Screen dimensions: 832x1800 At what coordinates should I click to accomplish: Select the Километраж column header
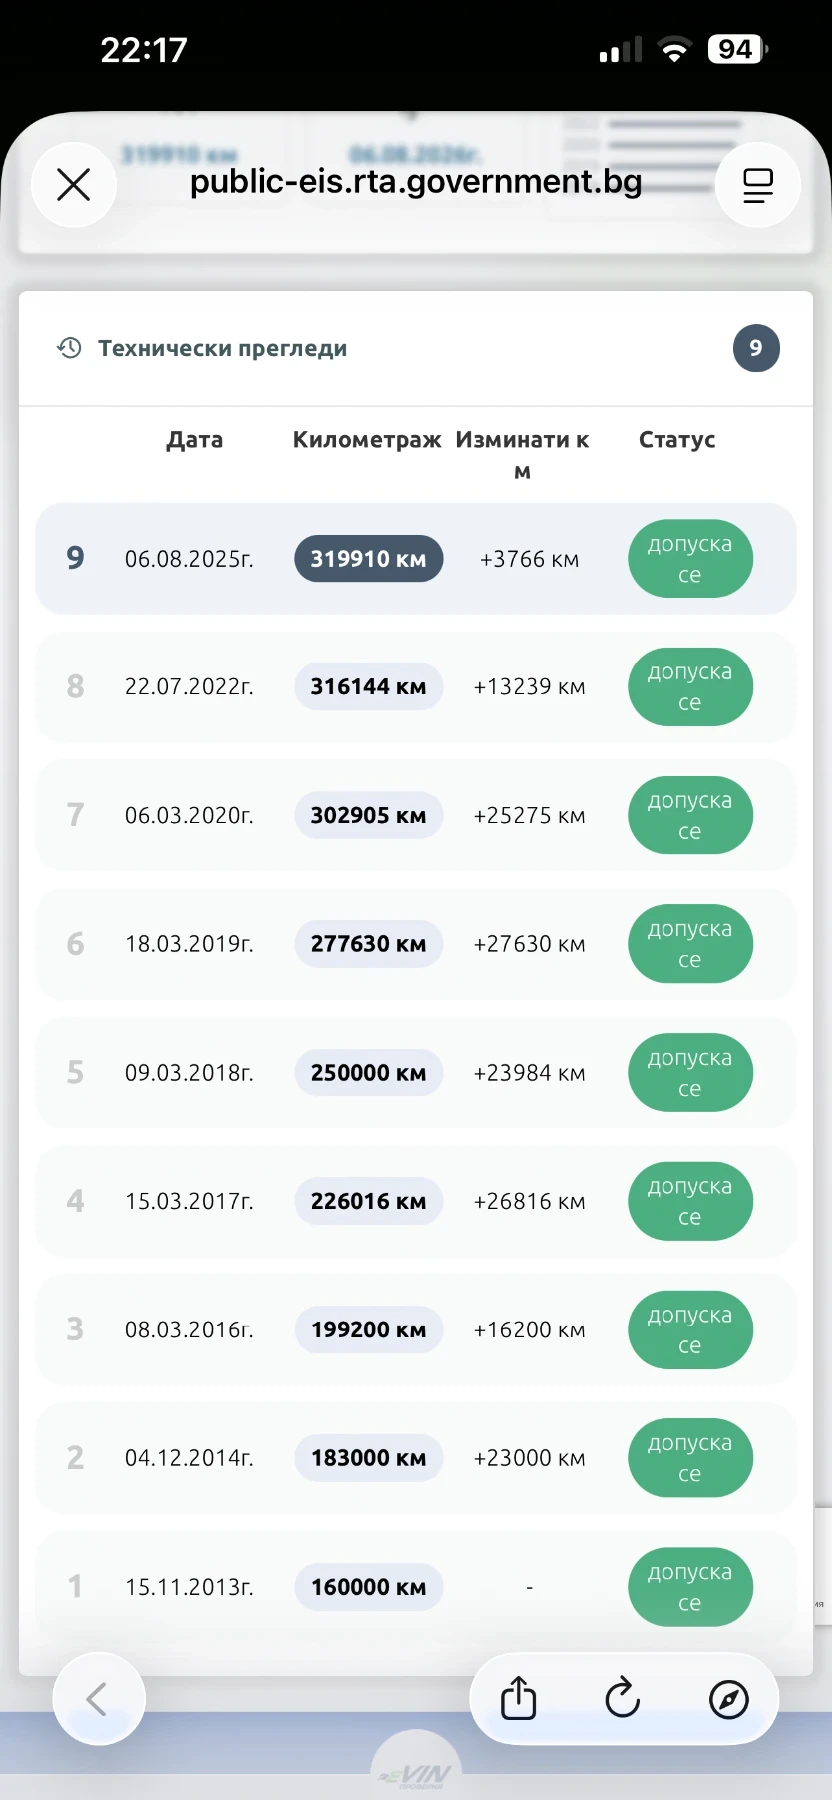tap(366, 440)
